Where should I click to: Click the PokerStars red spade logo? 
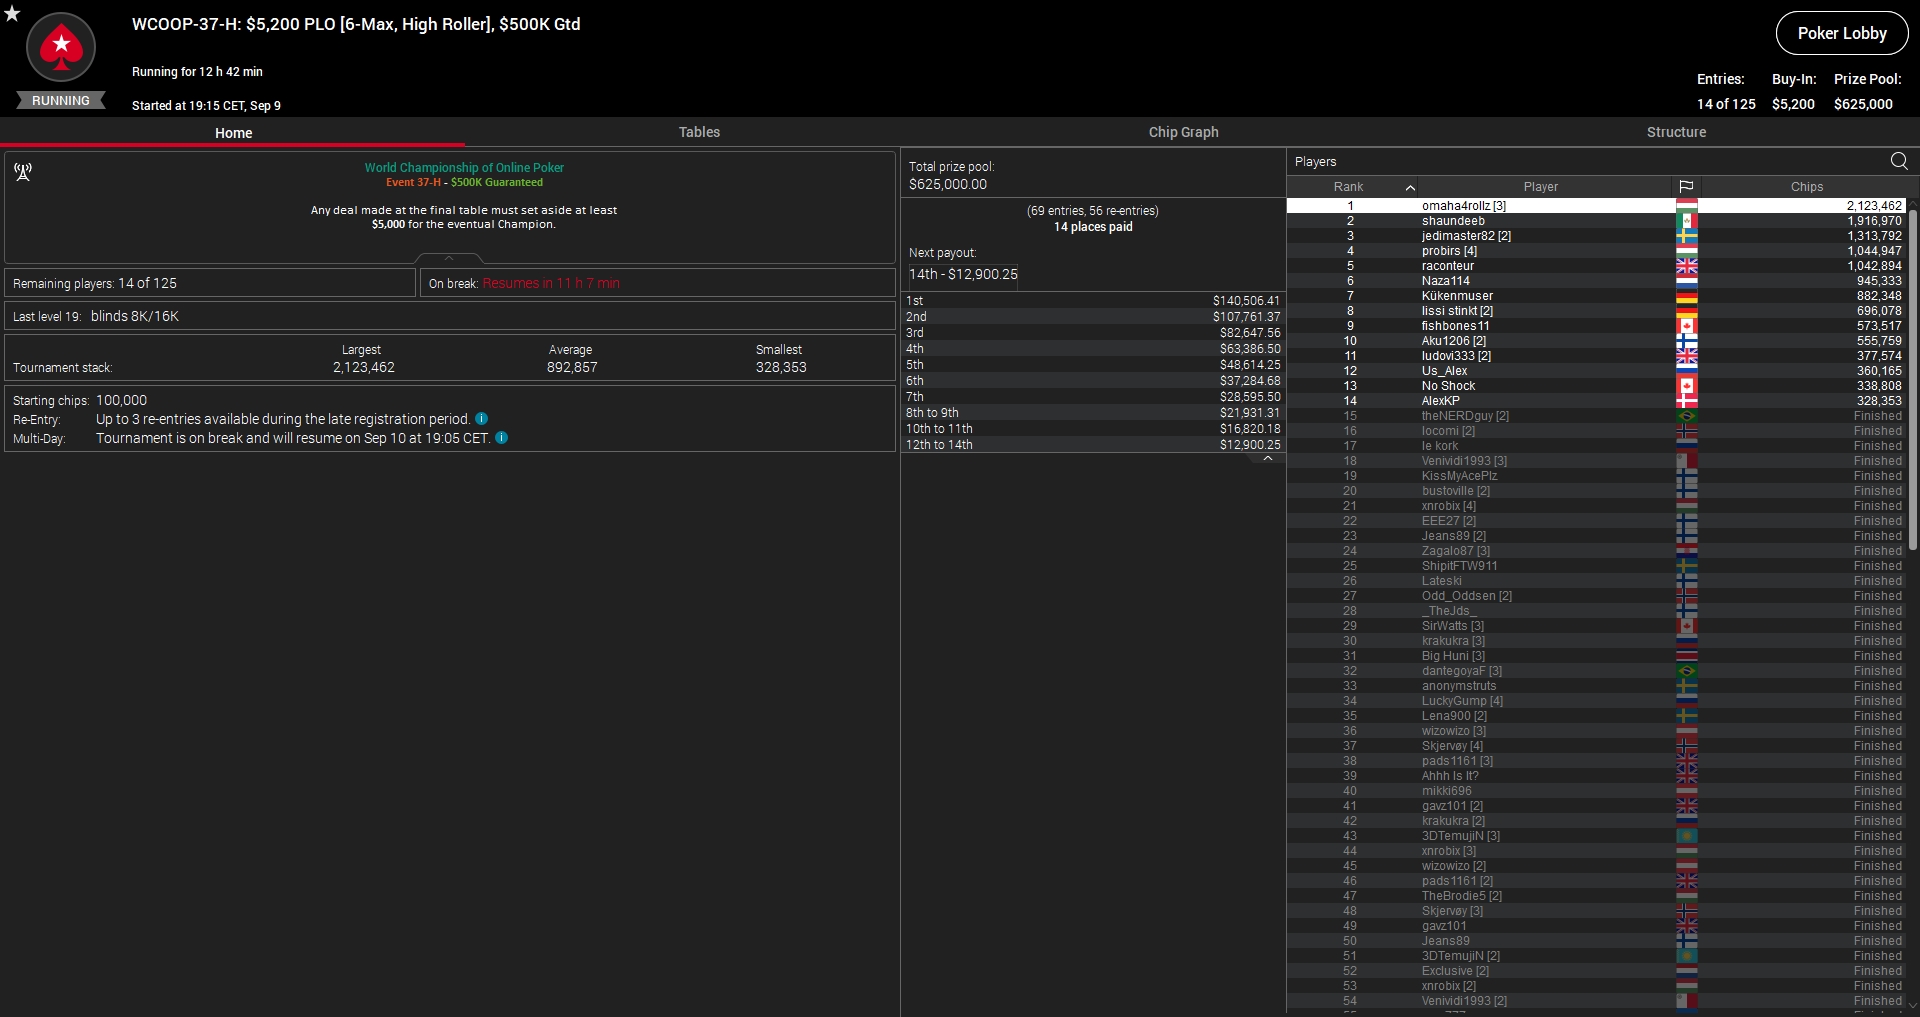click(x=61, y=47)
